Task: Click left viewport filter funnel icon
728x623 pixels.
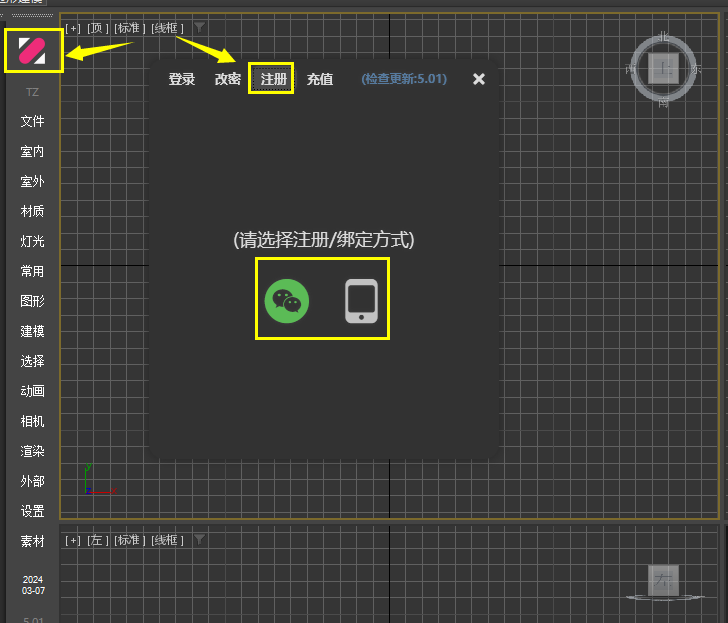Action: click(x=199, y=539)
